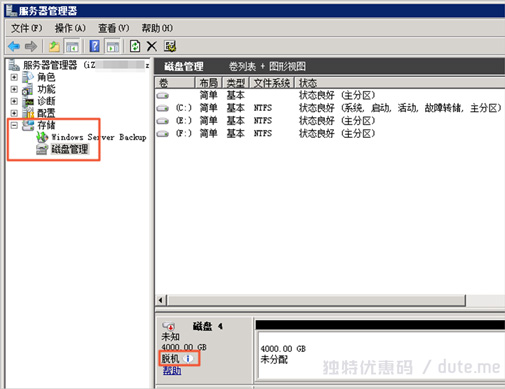Click the 诊断 diagnostics tree icon
Image resolution: width=505 pixels, height=389 pixels.
[x=28, y=101]
